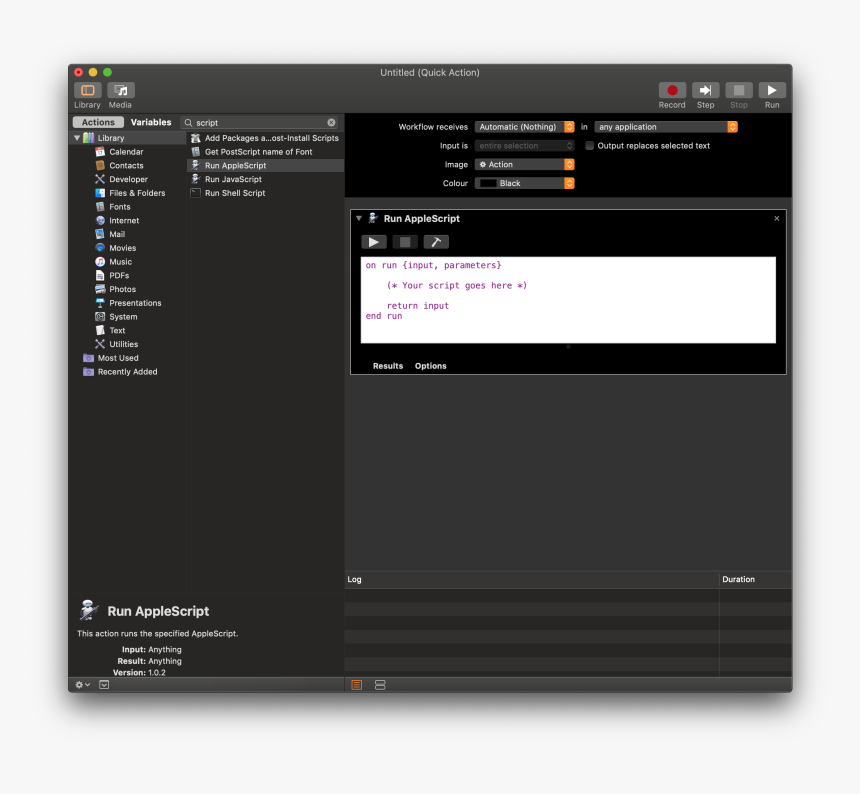Select the Files & Folders category
The image size is (860, 794).
click(137, 193)
